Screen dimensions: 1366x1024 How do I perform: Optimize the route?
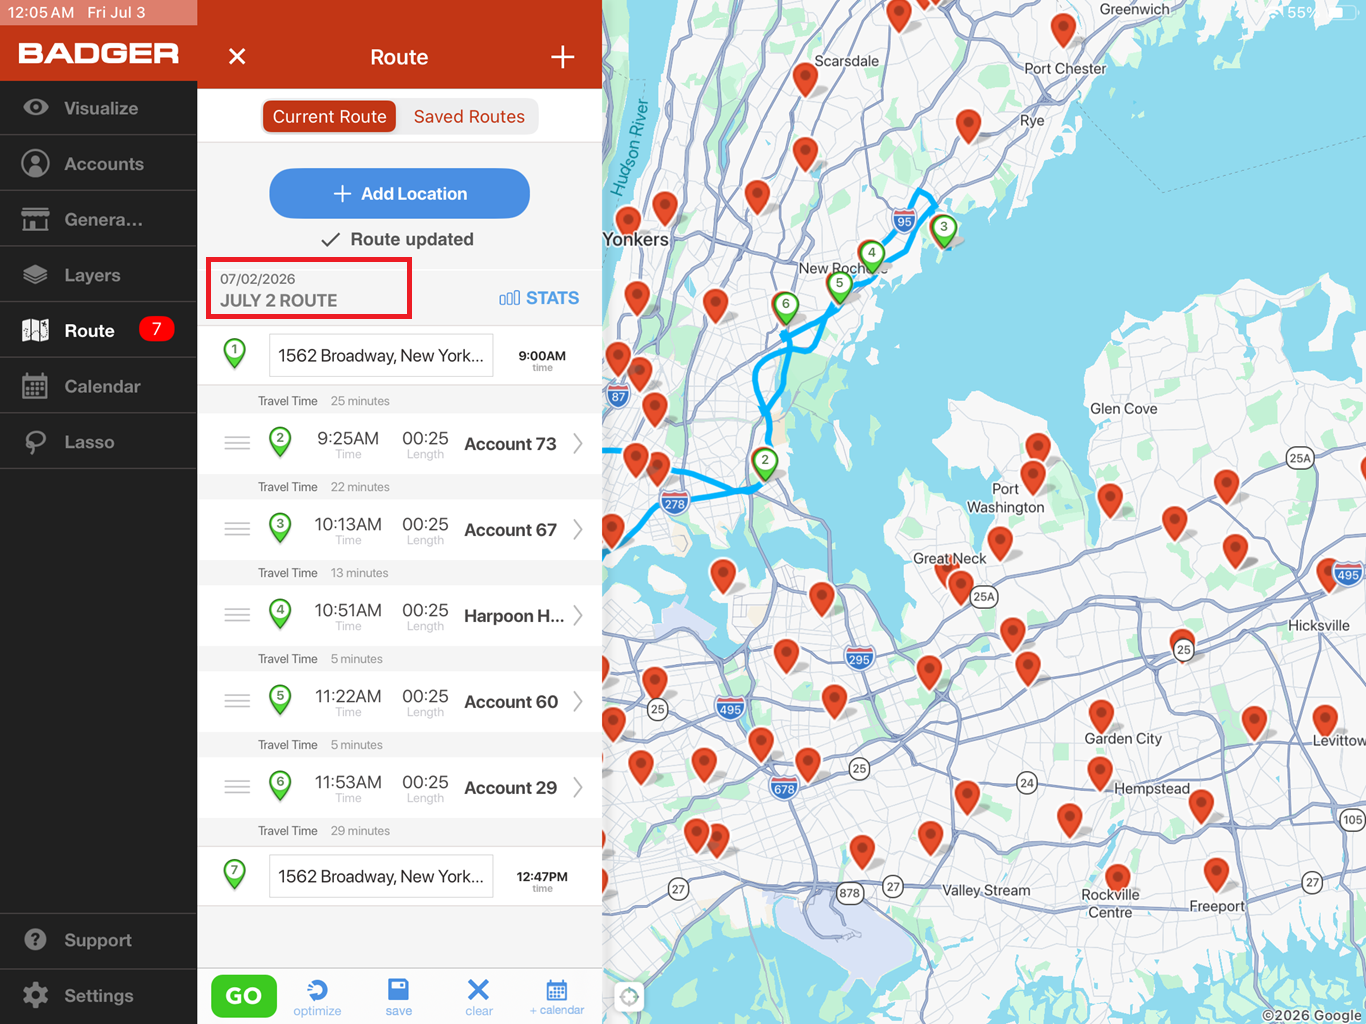click(x=317, y=997)
